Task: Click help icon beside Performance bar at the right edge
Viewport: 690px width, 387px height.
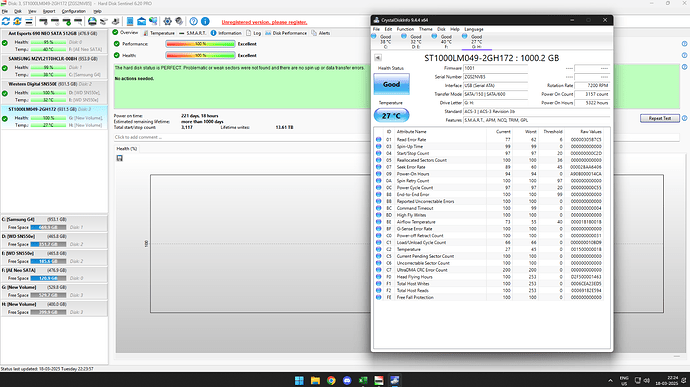Action: pyautogui.click(x=684, y=44)
